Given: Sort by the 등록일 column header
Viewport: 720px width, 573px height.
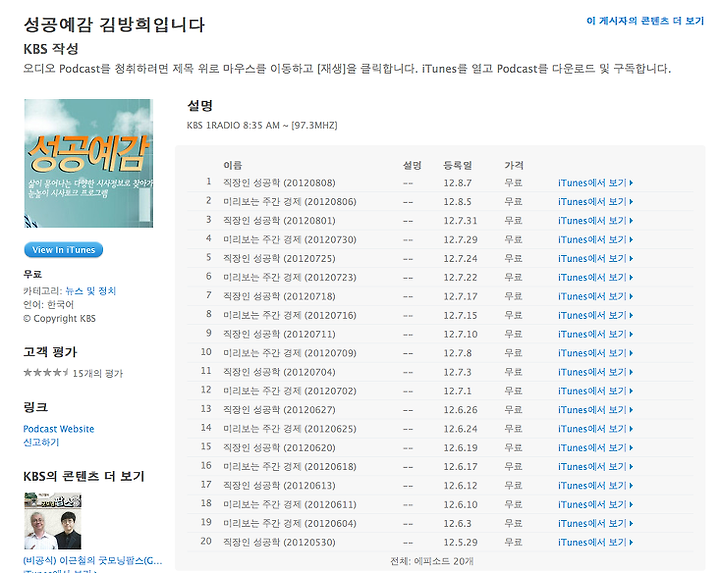Looking at the screenshot, I should coord(457,165).
